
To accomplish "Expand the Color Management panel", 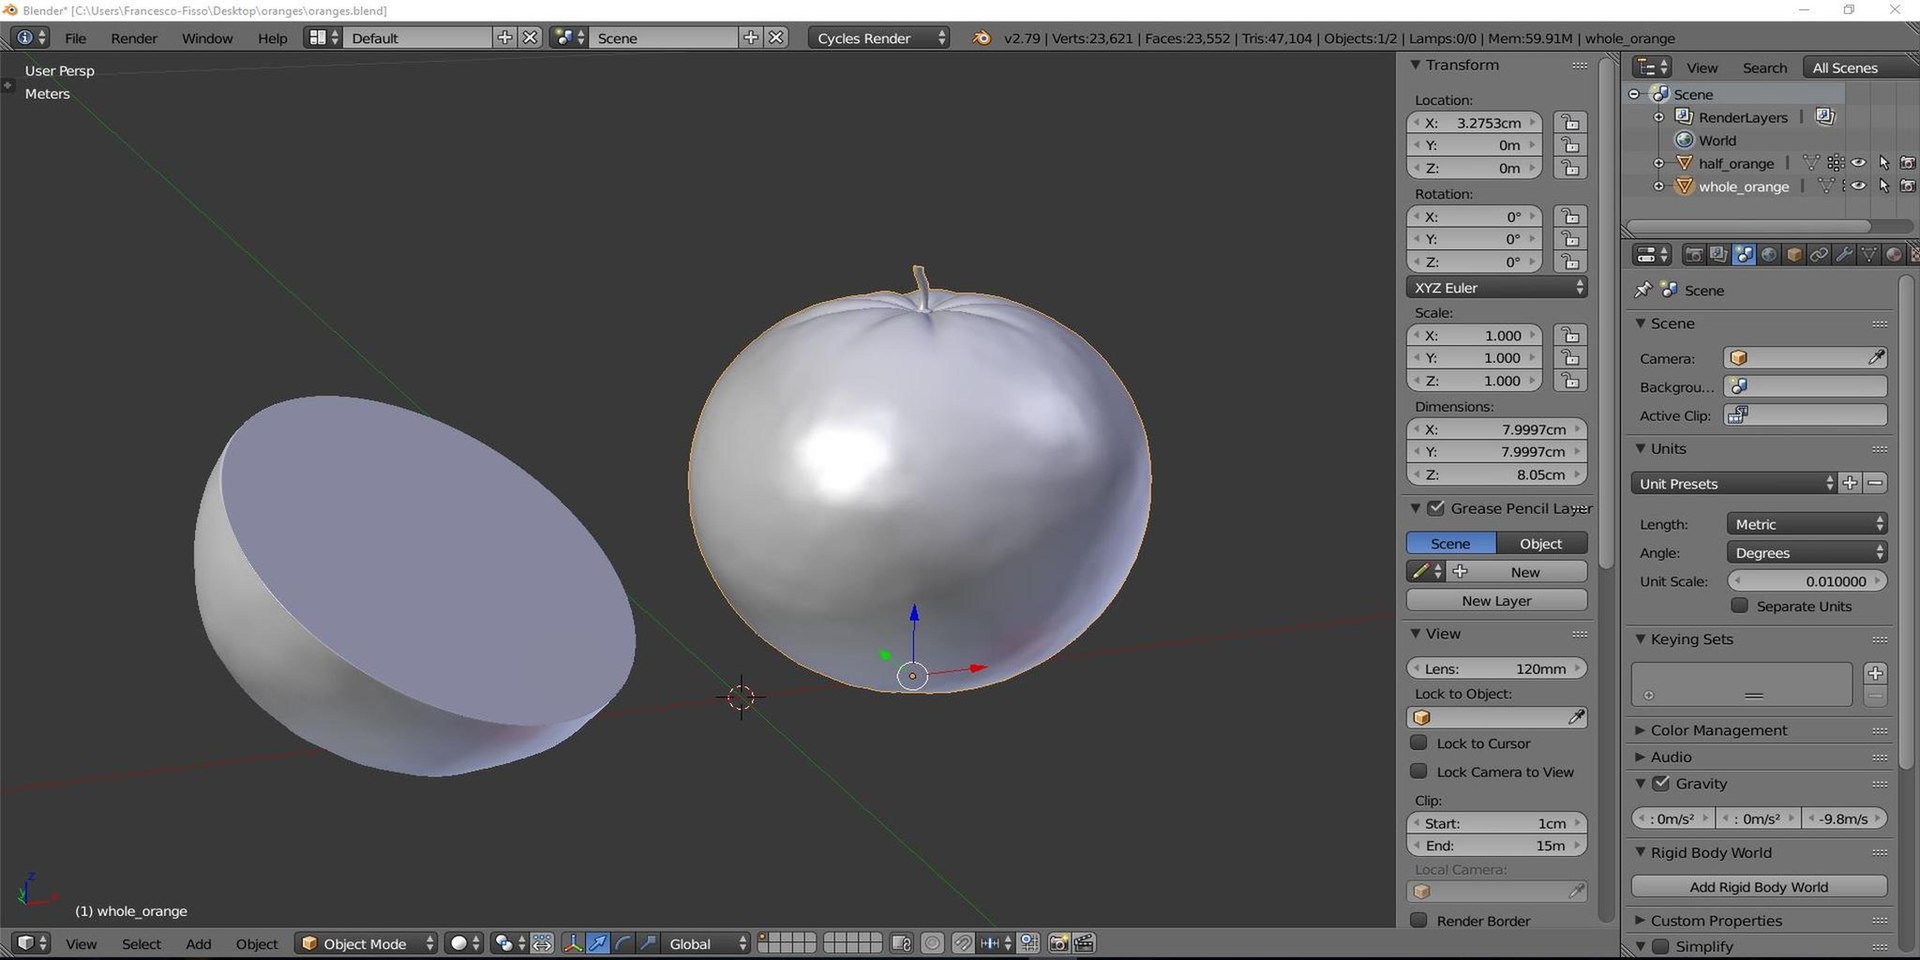I will [x=1718, y=730].
